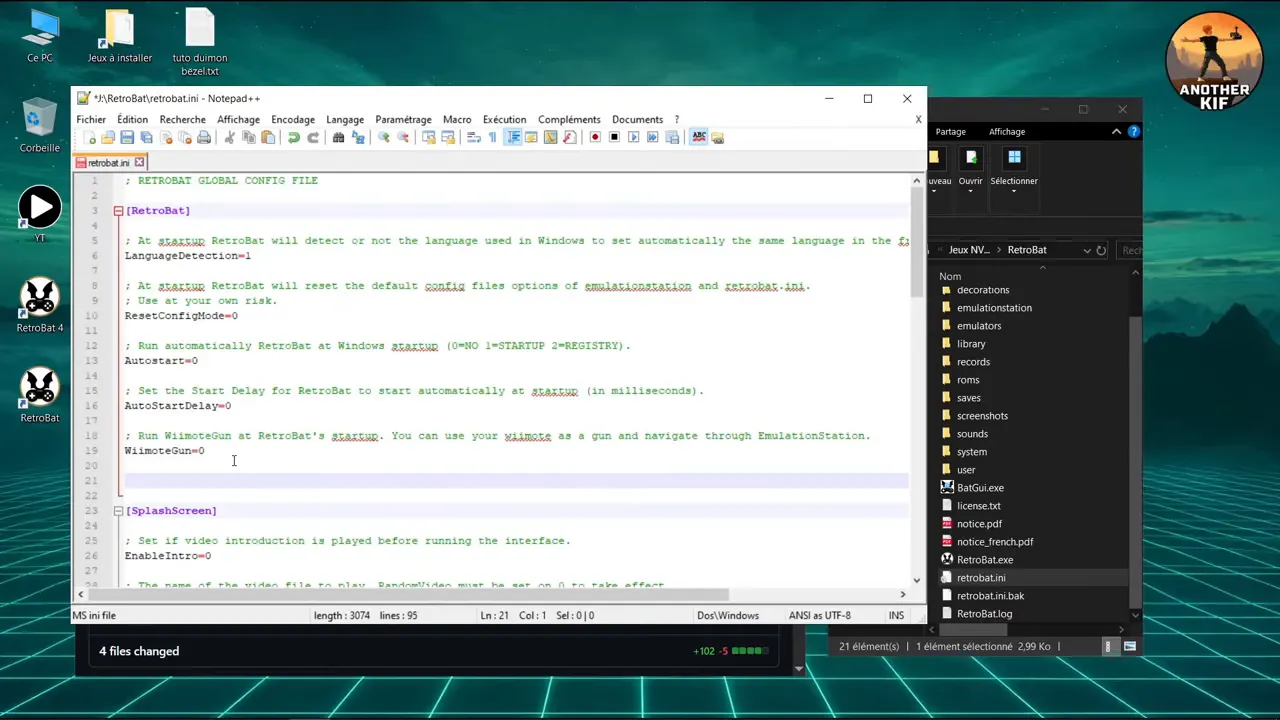Select the Corbeille desktop icon

point(40,126)
